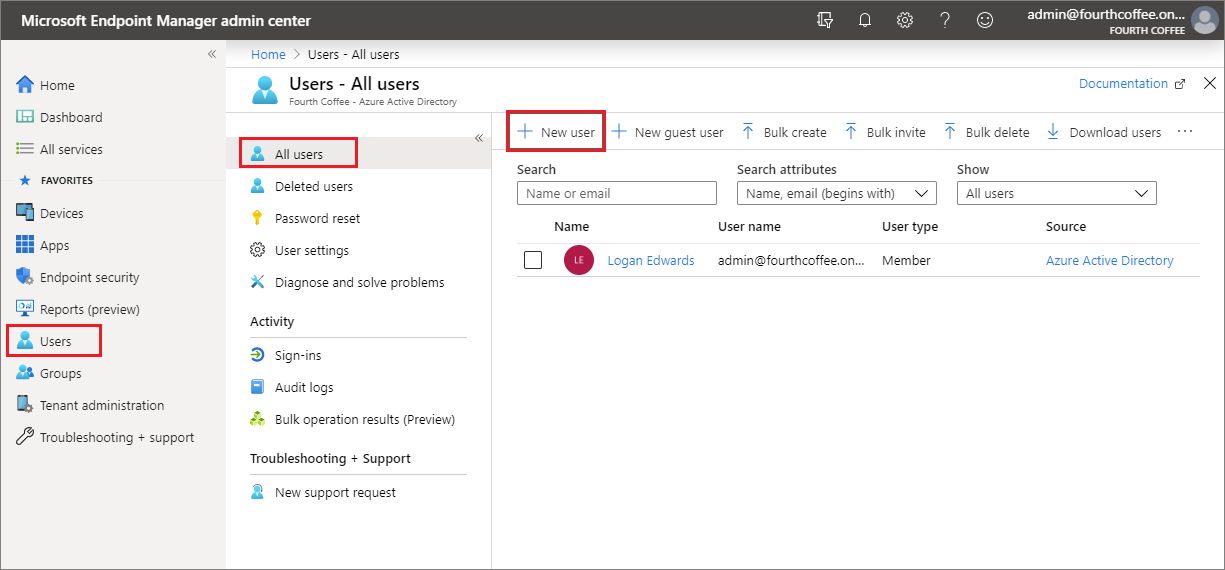Image resolution: width=1225 pixels, height=570 pixels.
Task: Click the Bulk delete button
Action: coord(986,132)
